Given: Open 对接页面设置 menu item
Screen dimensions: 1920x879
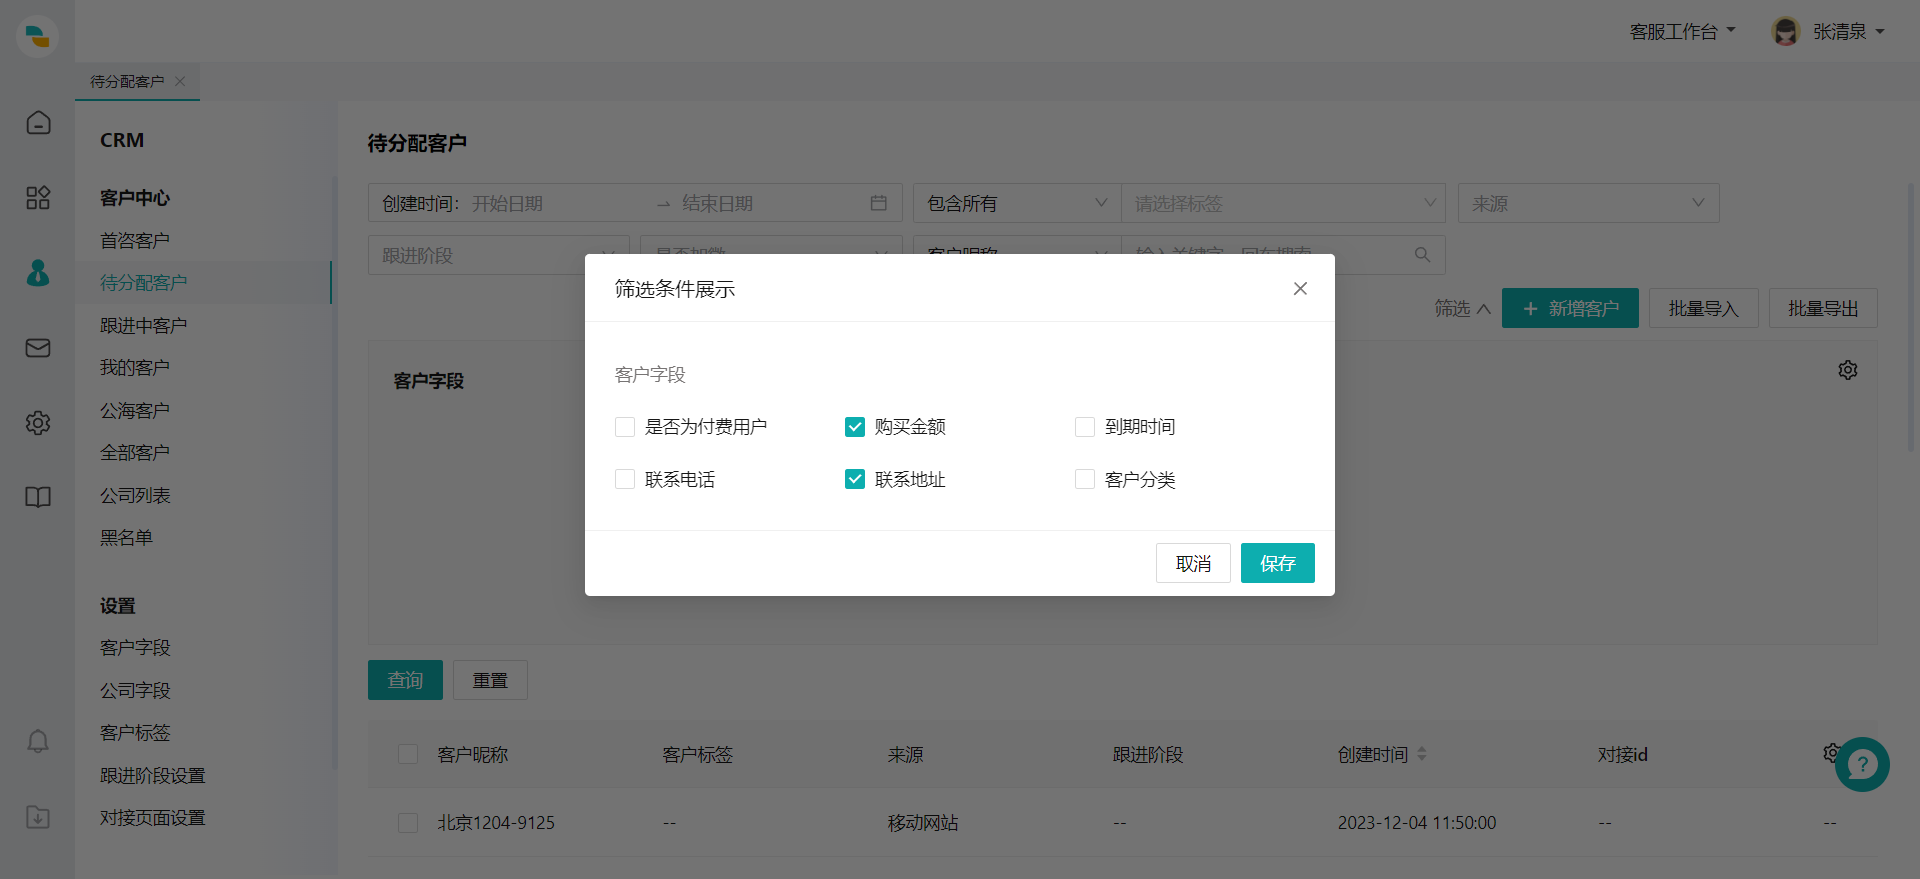Looking at the screenshot, I should tap(152, 817).
